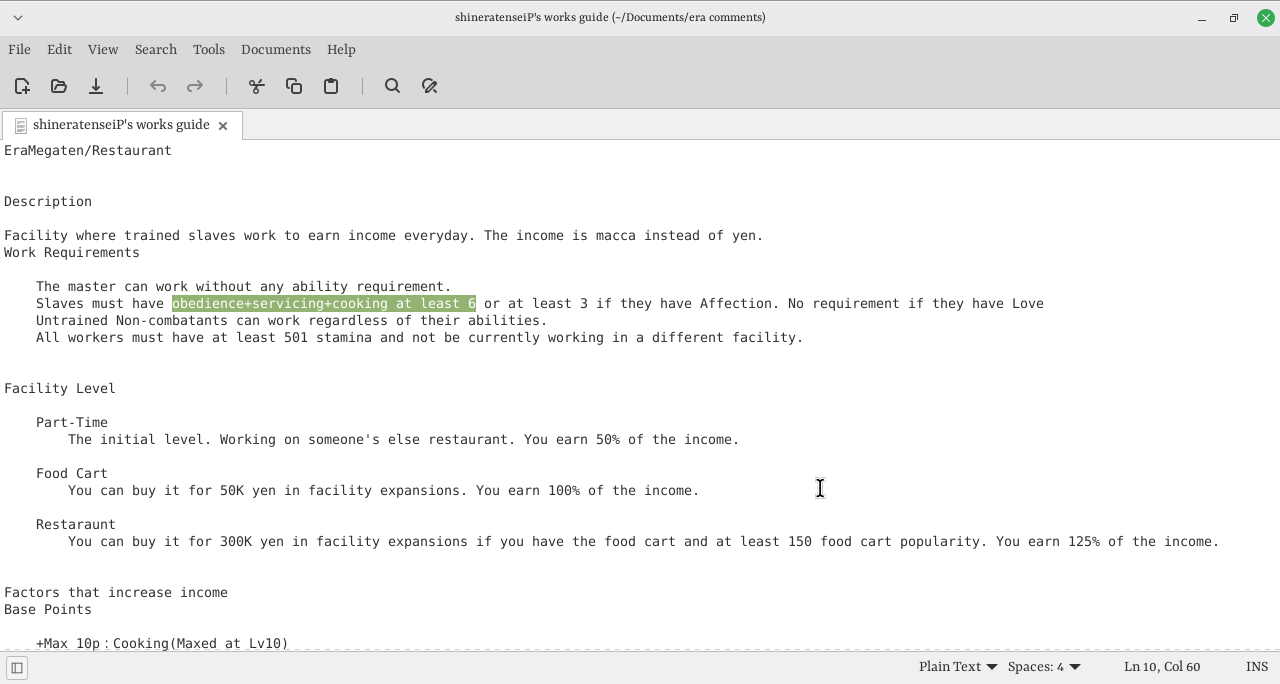
Task: Click "Factors that increase income" line
Action: 116,592
